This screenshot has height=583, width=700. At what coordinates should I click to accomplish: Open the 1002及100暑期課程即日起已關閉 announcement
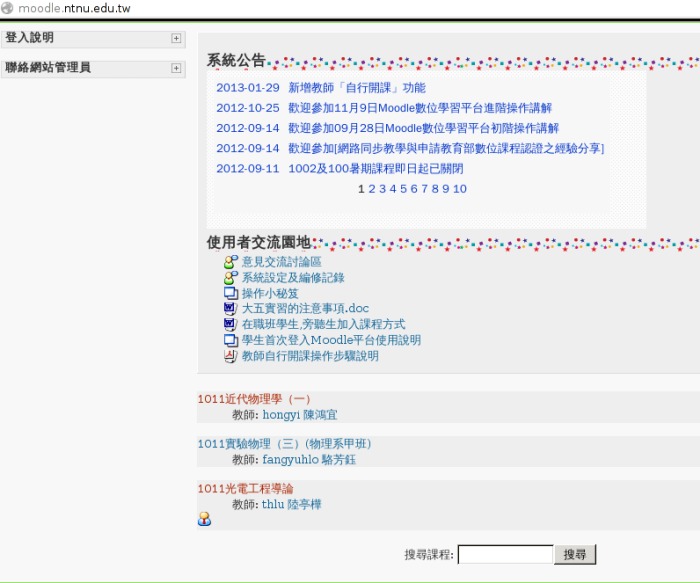376,169
